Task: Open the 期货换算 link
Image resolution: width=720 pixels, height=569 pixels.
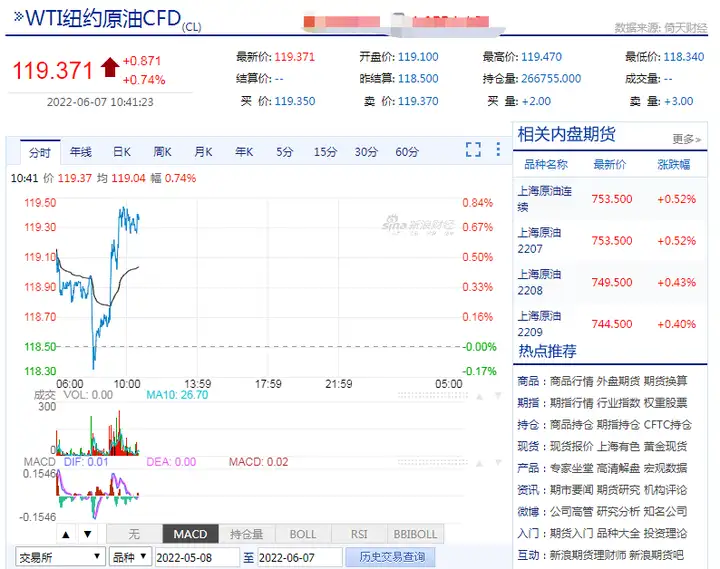Action: [x=665, y=381]
